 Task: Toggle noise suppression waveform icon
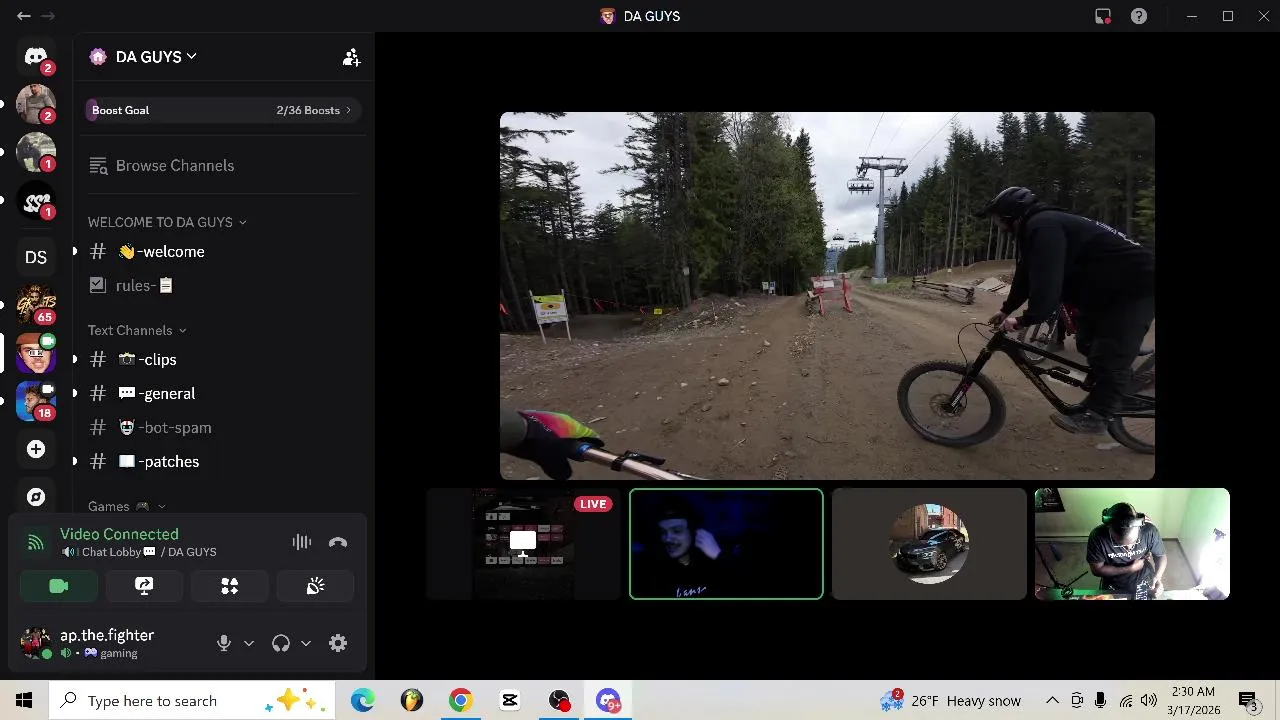pyautogui.click(x=302, y=542)
